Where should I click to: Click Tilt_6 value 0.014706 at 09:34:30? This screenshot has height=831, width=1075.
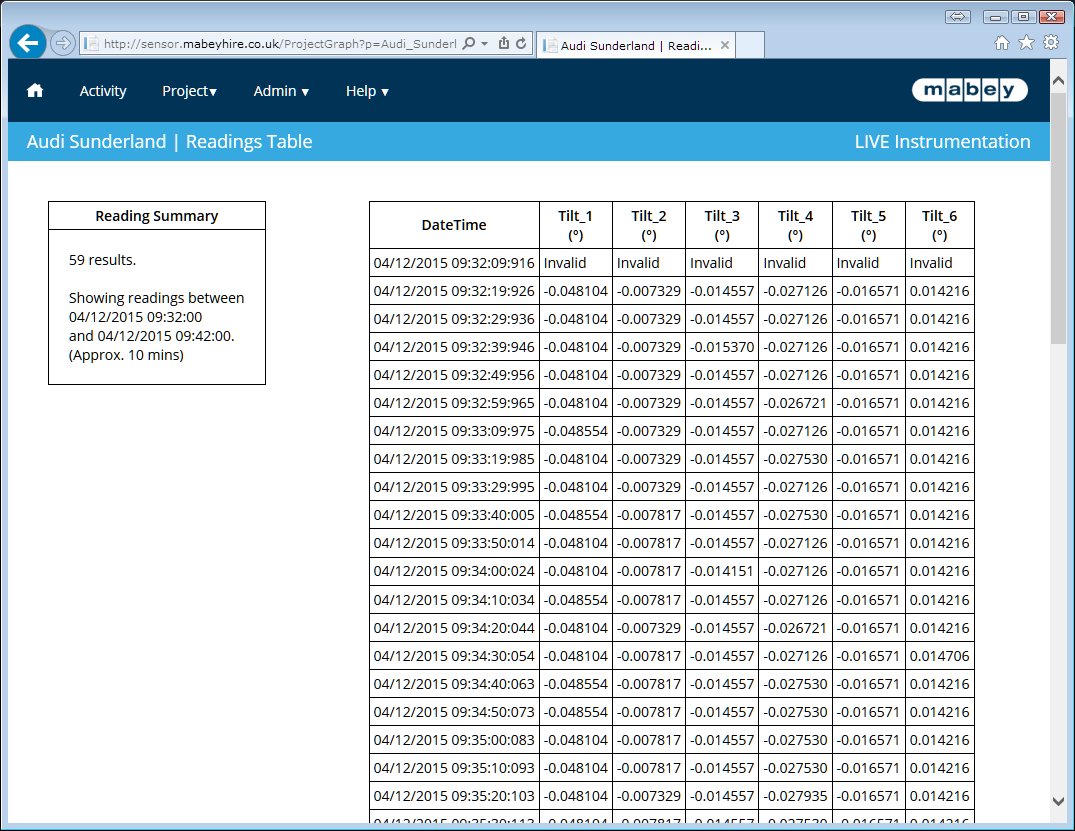coord(939,656)
